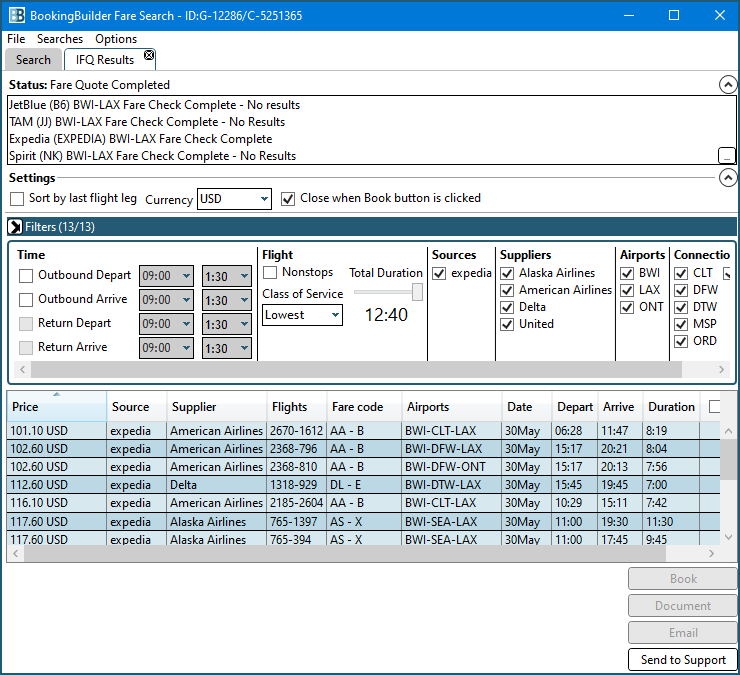The height and width of the screenshot is (675, 740).
Task: Click the BookingBuilder app icon in the title bar
Action: tap(16, 15)
